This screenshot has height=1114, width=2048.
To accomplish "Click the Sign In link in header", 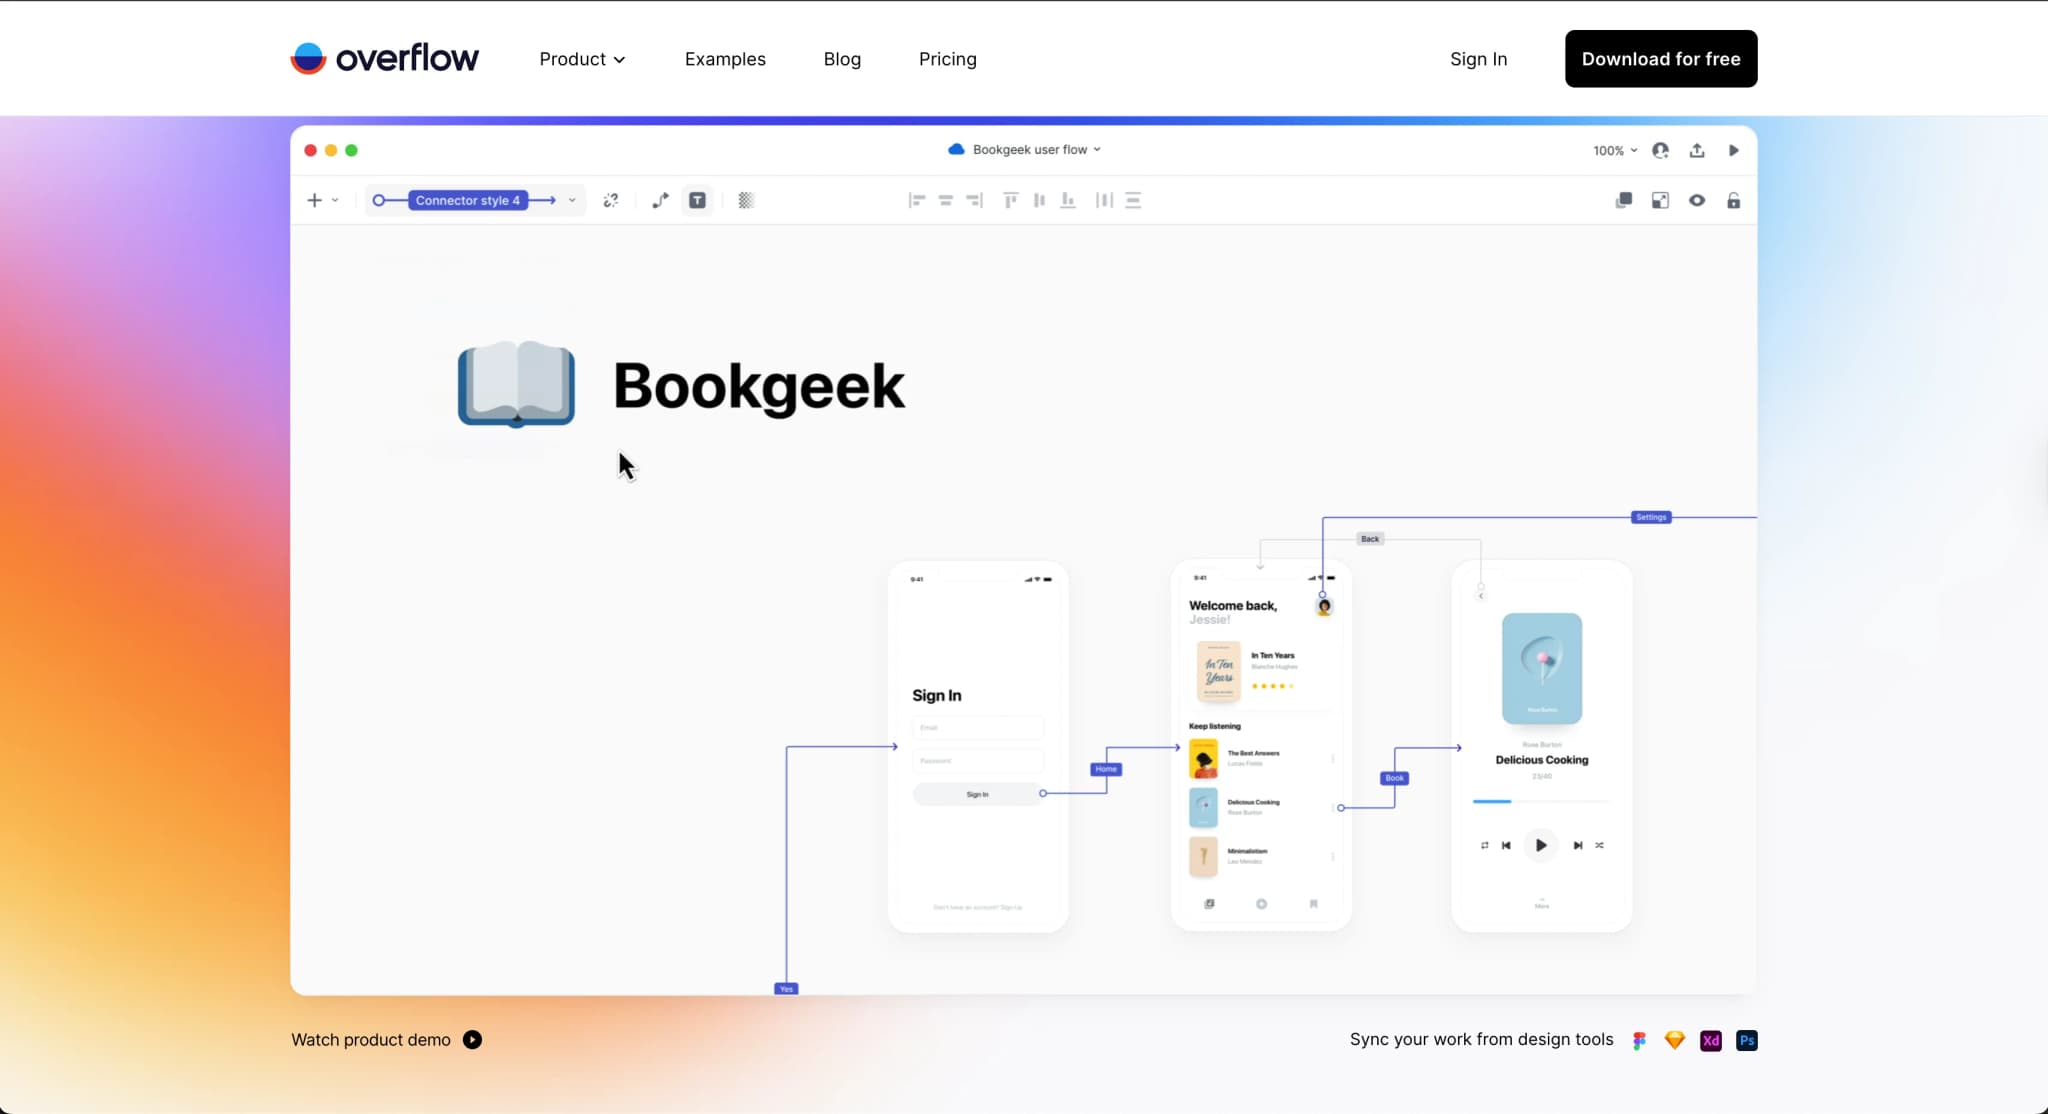I will pyautogui.click(x=1478, y=59).
